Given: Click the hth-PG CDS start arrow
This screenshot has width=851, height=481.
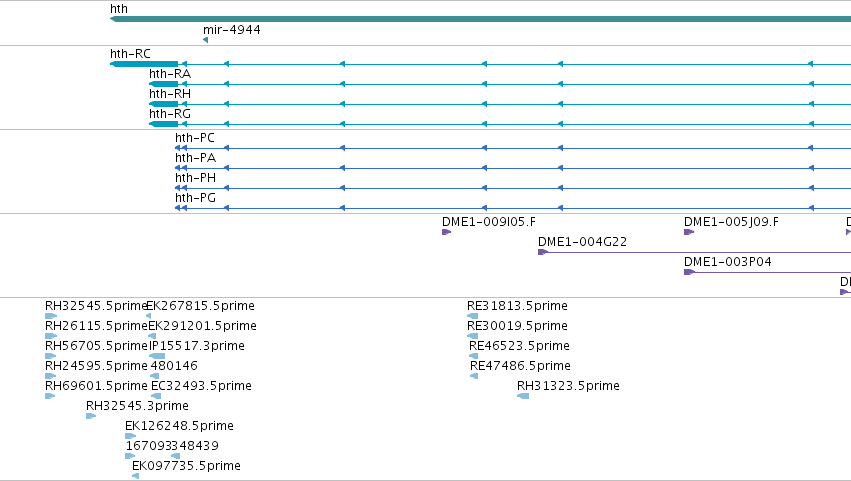Looking at the screenshot, I should [177, 208].
